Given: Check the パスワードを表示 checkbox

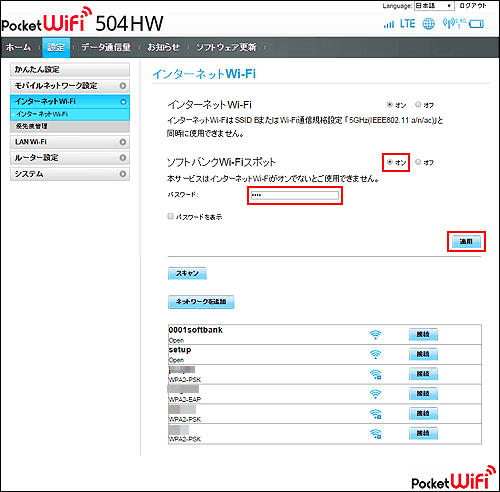Looking at the screenshot, I should [x=170, y=216].
